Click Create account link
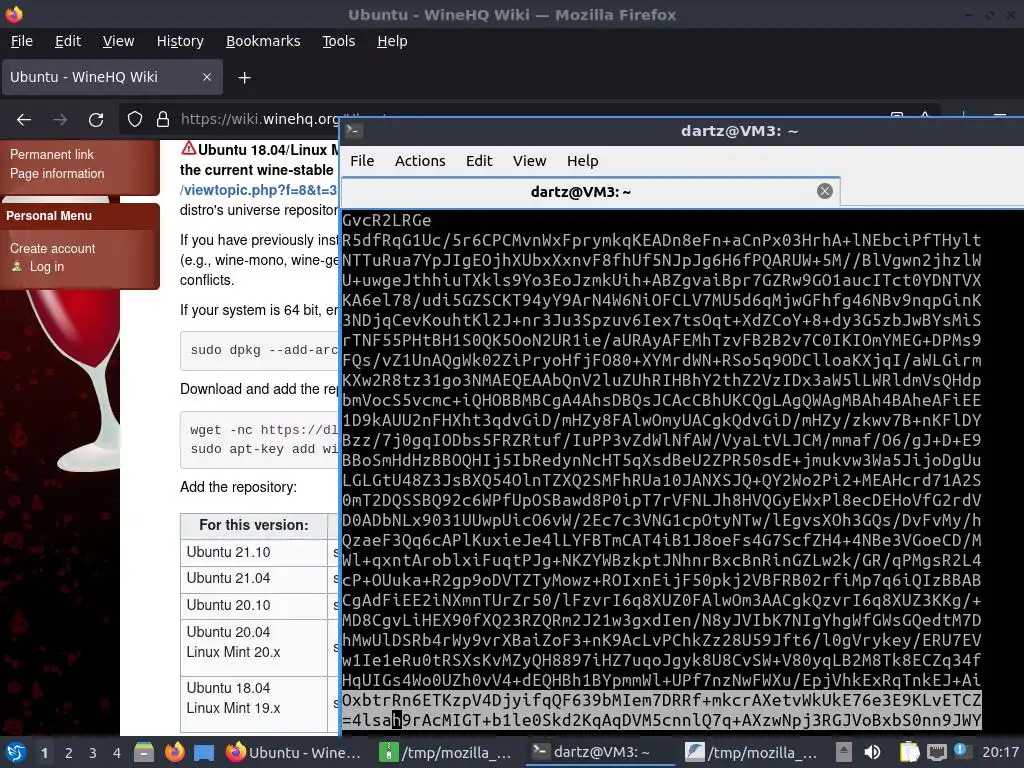Screen dimensions: 1024x768 coord(52,249)
